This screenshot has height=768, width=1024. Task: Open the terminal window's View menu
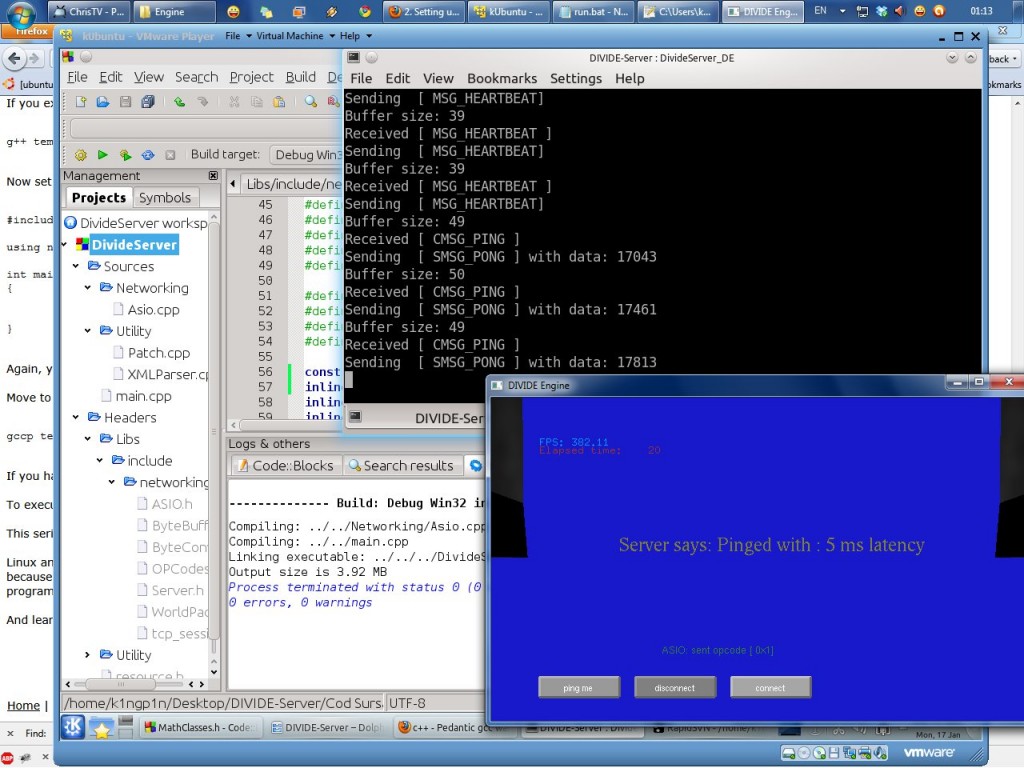coord(438,78)
